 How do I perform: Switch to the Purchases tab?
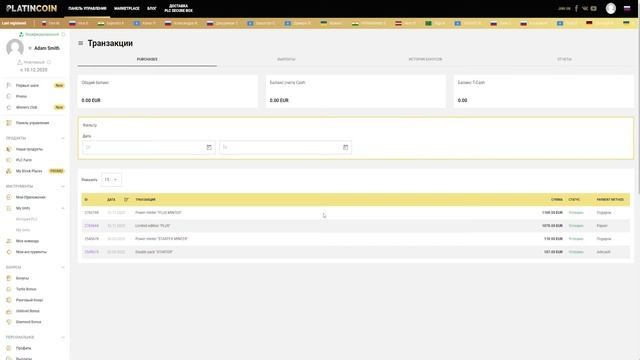(147, 59)
